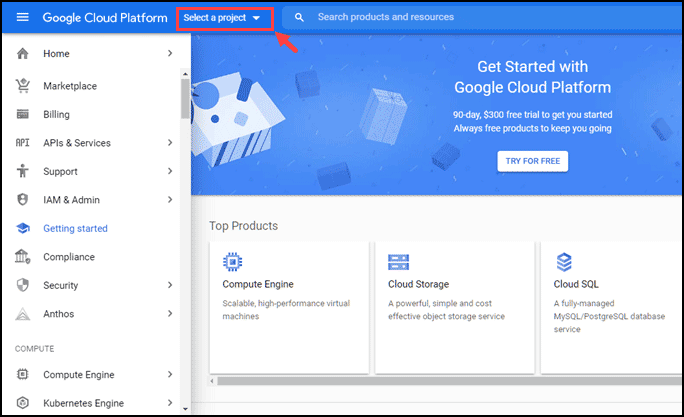This screenshot has height=417, width=684.
Task: Click the IAM & Admin shield icon
Action: click(23, 199)
